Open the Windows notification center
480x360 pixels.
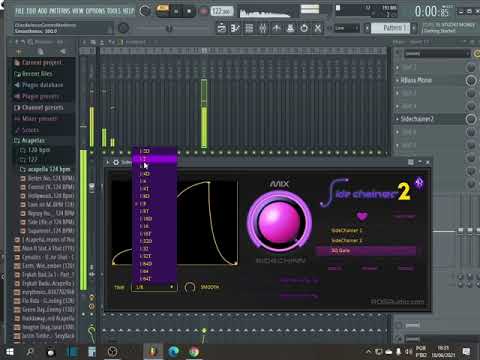[466, 352]
